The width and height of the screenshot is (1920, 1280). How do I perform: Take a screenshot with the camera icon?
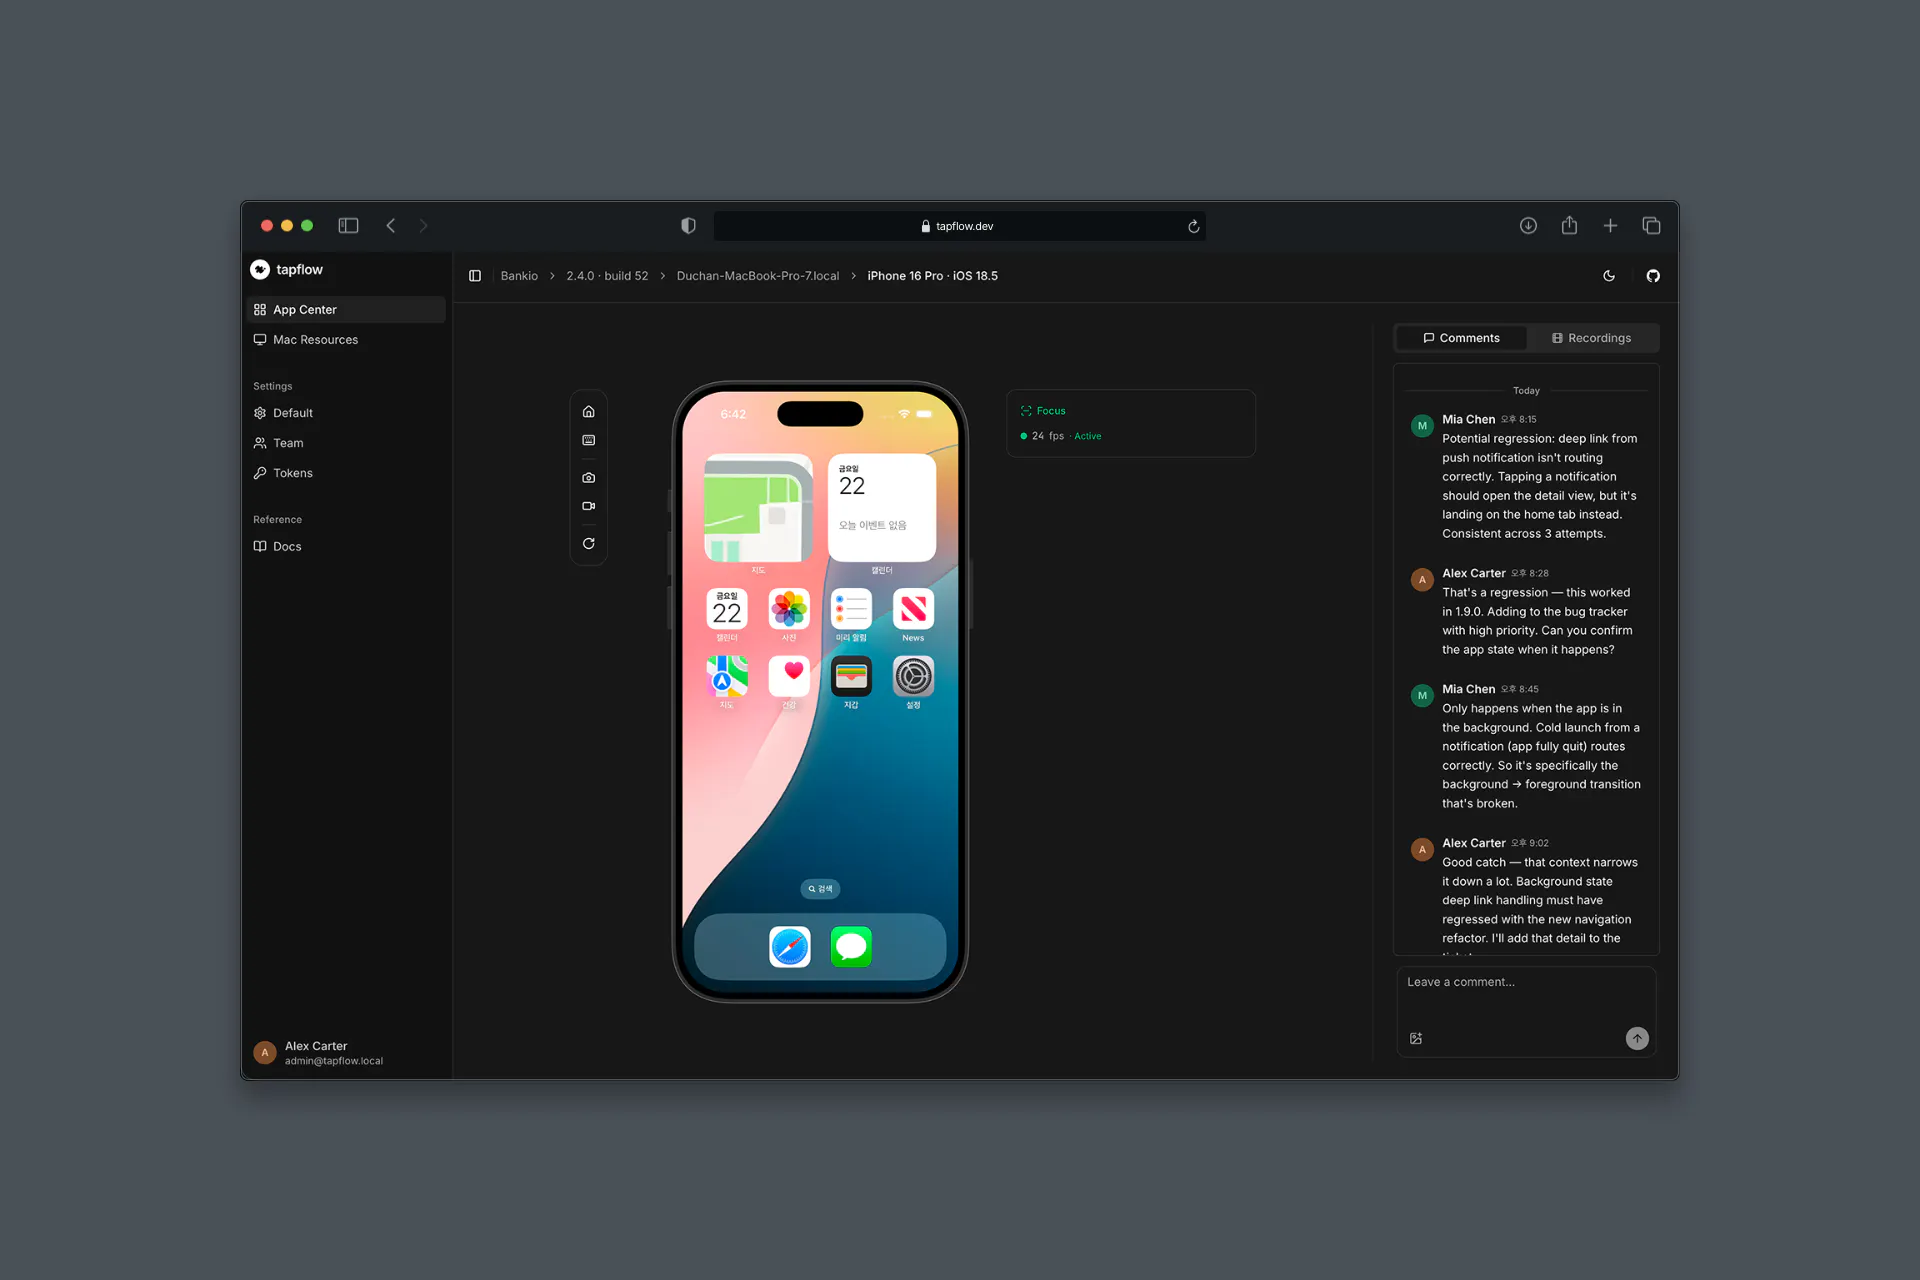point(588,478)
